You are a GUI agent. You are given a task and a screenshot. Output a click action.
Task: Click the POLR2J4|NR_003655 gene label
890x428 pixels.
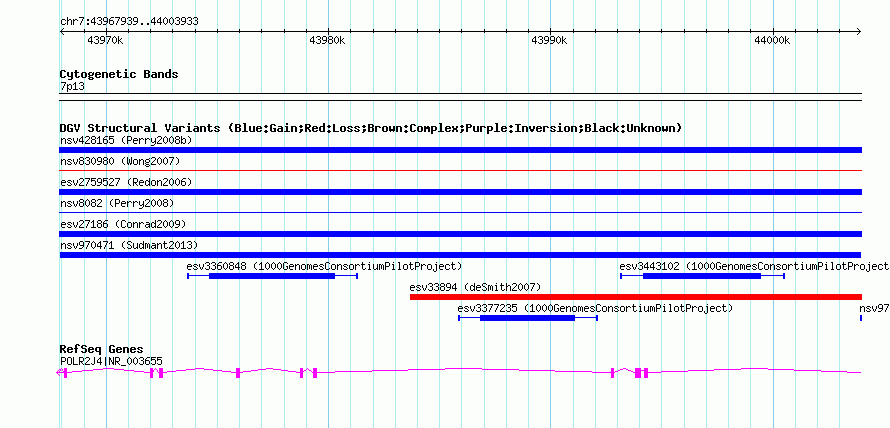click(111, 361)
